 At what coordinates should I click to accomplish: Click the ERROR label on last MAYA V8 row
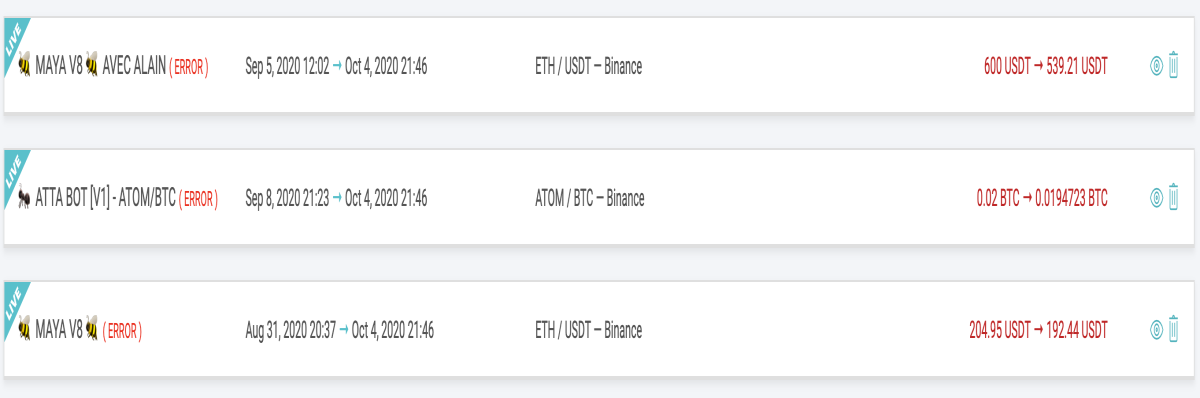(122, 330)
